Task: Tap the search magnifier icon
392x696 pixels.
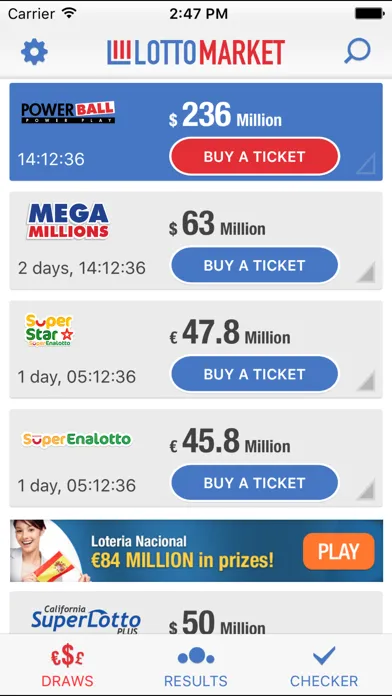Action: pyautogui.click(x=357, y=51)
